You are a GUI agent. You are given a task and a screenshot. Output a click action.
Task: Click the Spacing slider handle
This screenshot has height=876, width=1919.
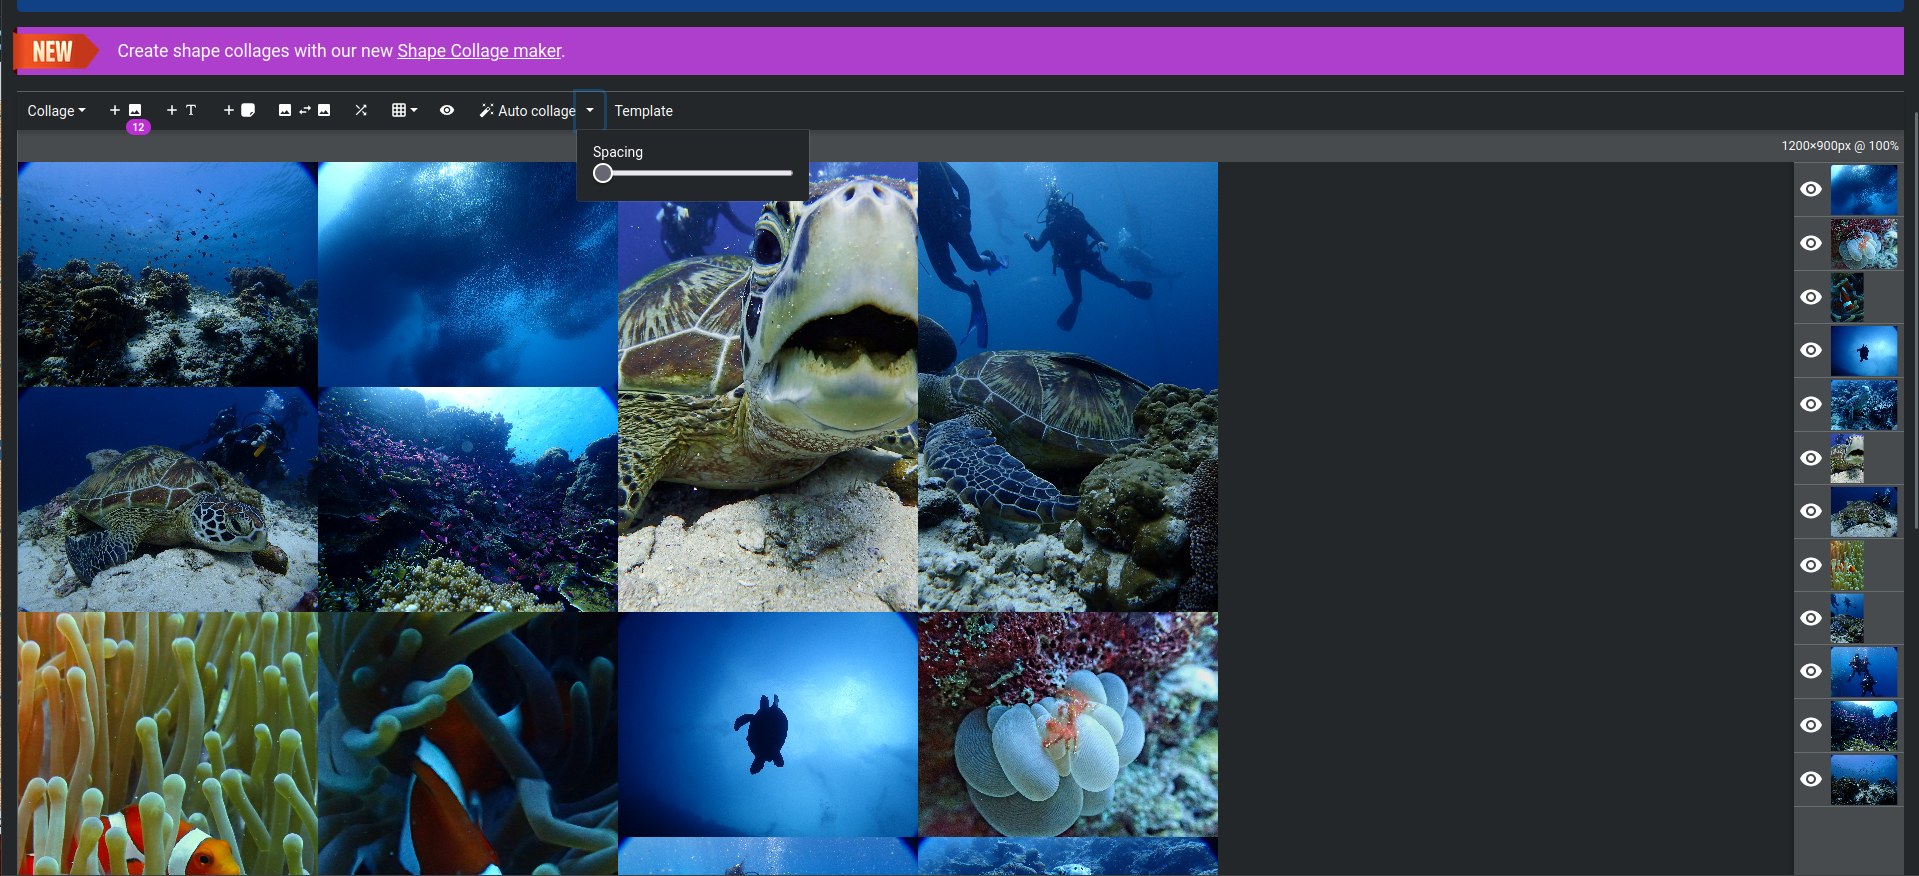[603, 173]
